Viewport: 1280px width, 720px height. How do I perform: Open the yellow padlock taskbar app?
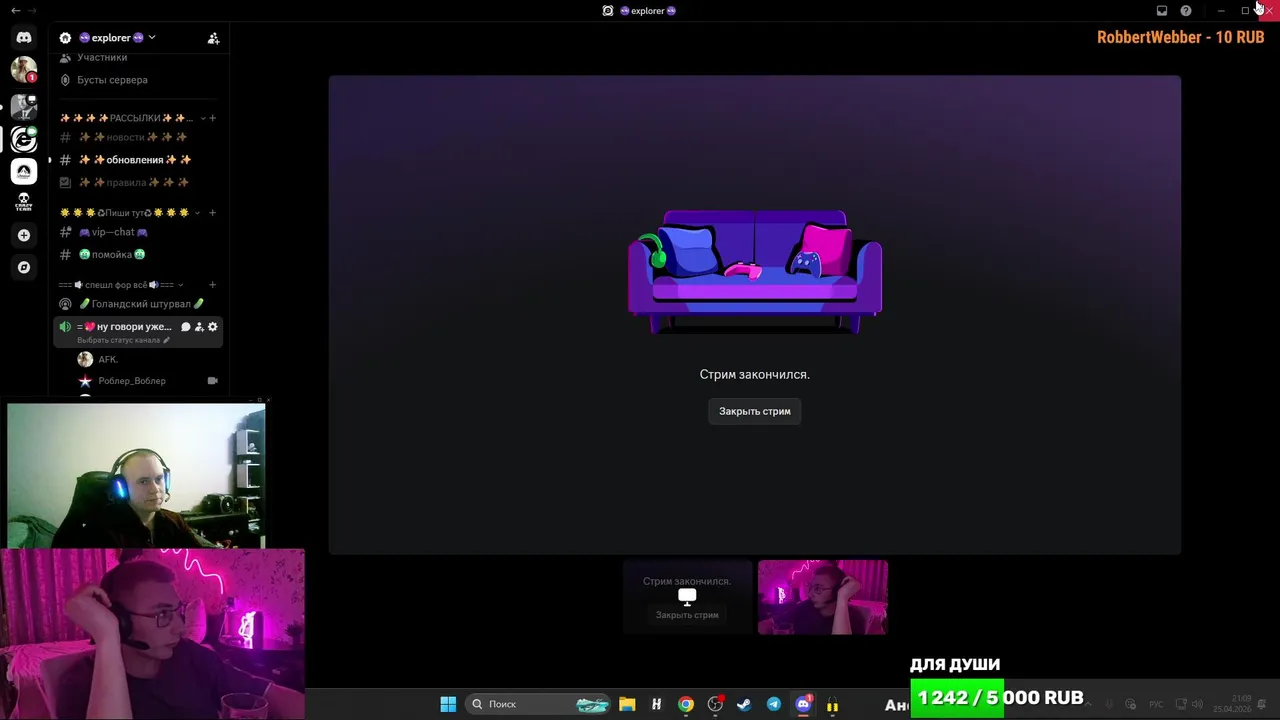point(832,704)
